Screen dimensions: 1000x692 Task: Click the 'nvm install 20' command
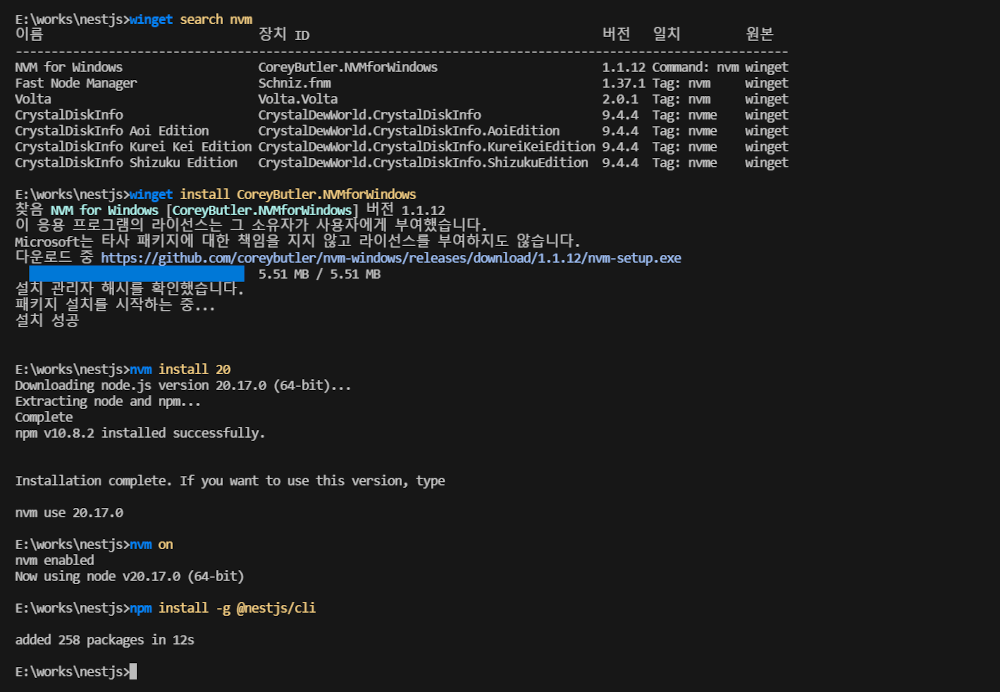pyautogui.click(x=180, y=369)
